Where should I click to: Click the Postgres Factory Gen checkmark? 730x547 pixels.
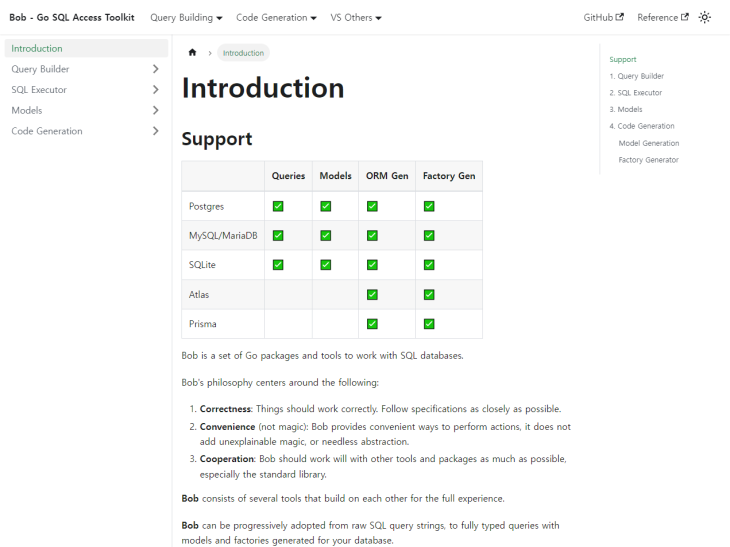429,206
